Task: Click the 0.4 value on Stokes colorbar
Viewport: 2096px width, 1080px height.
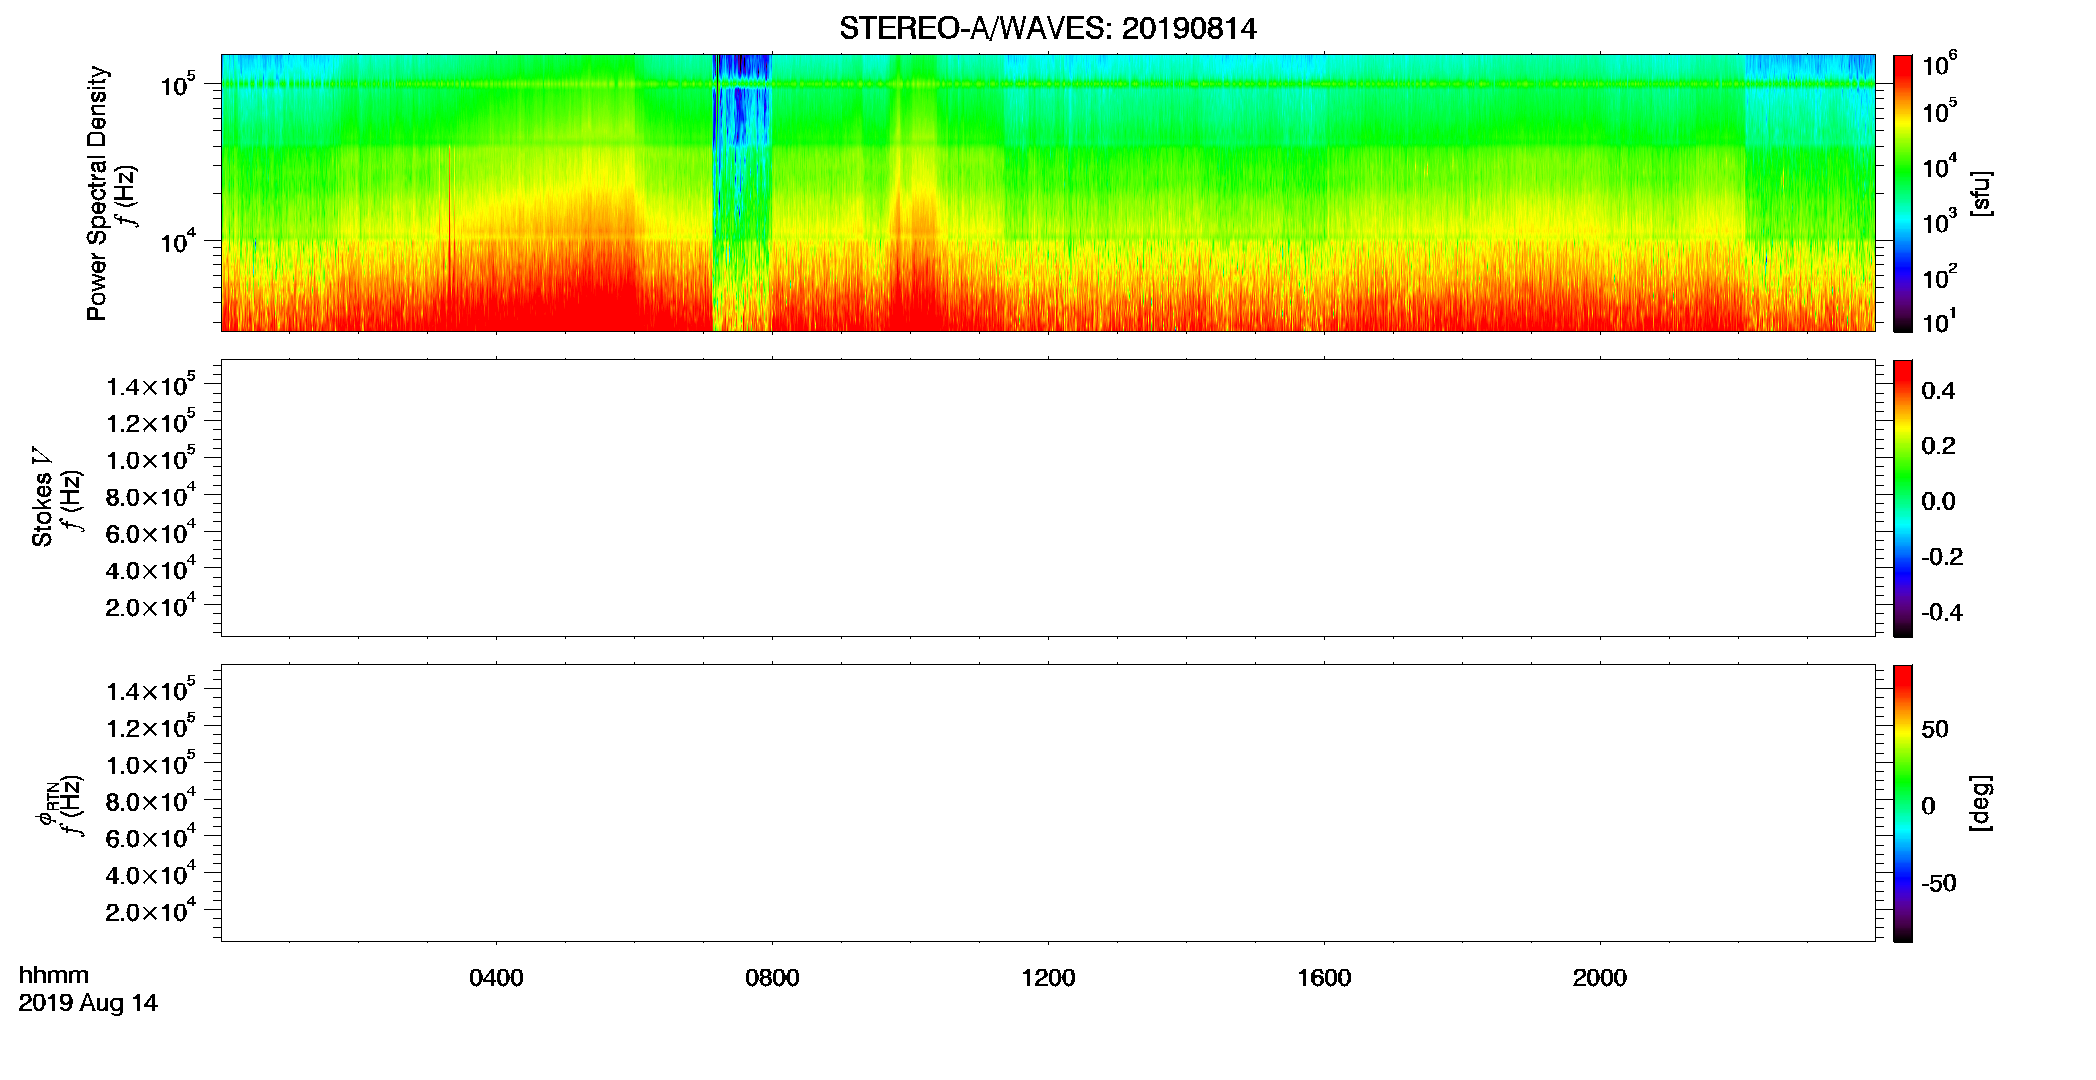Action: pos(1938,391)
